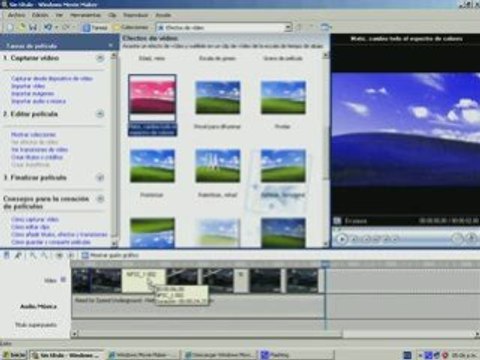Image resolution: width=480 pixels, height=360 pixels.
Task: Close the Tareas de película pane
Action: click(x=110, y=45)
